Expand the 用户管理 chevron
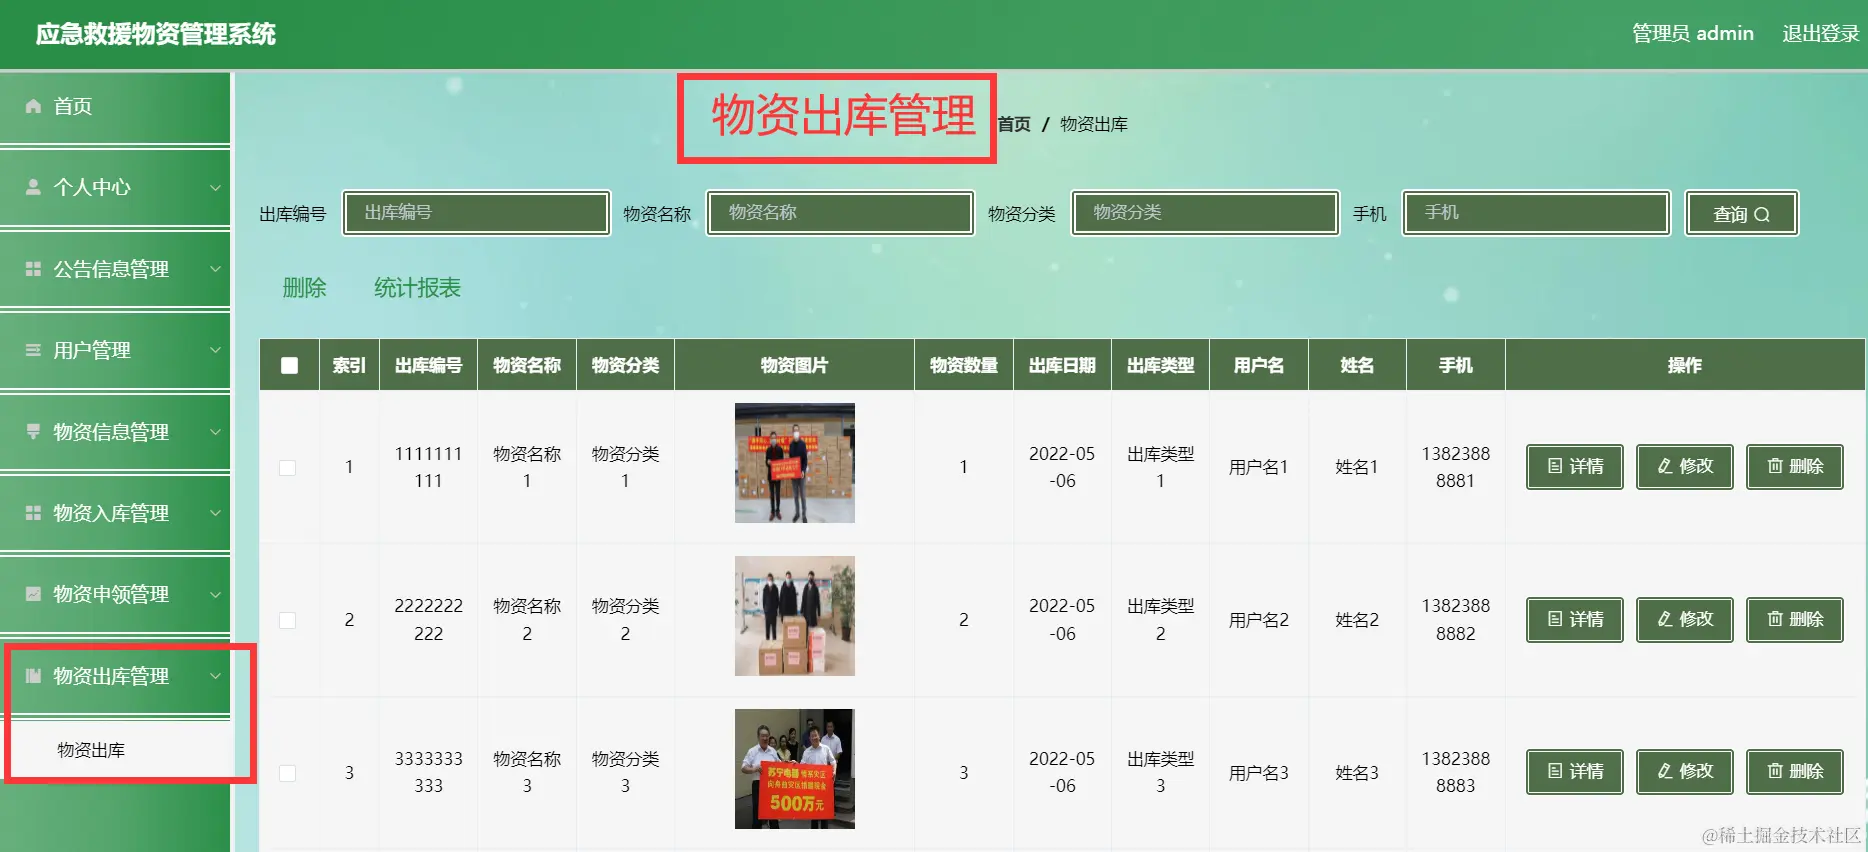 point(215,350)
